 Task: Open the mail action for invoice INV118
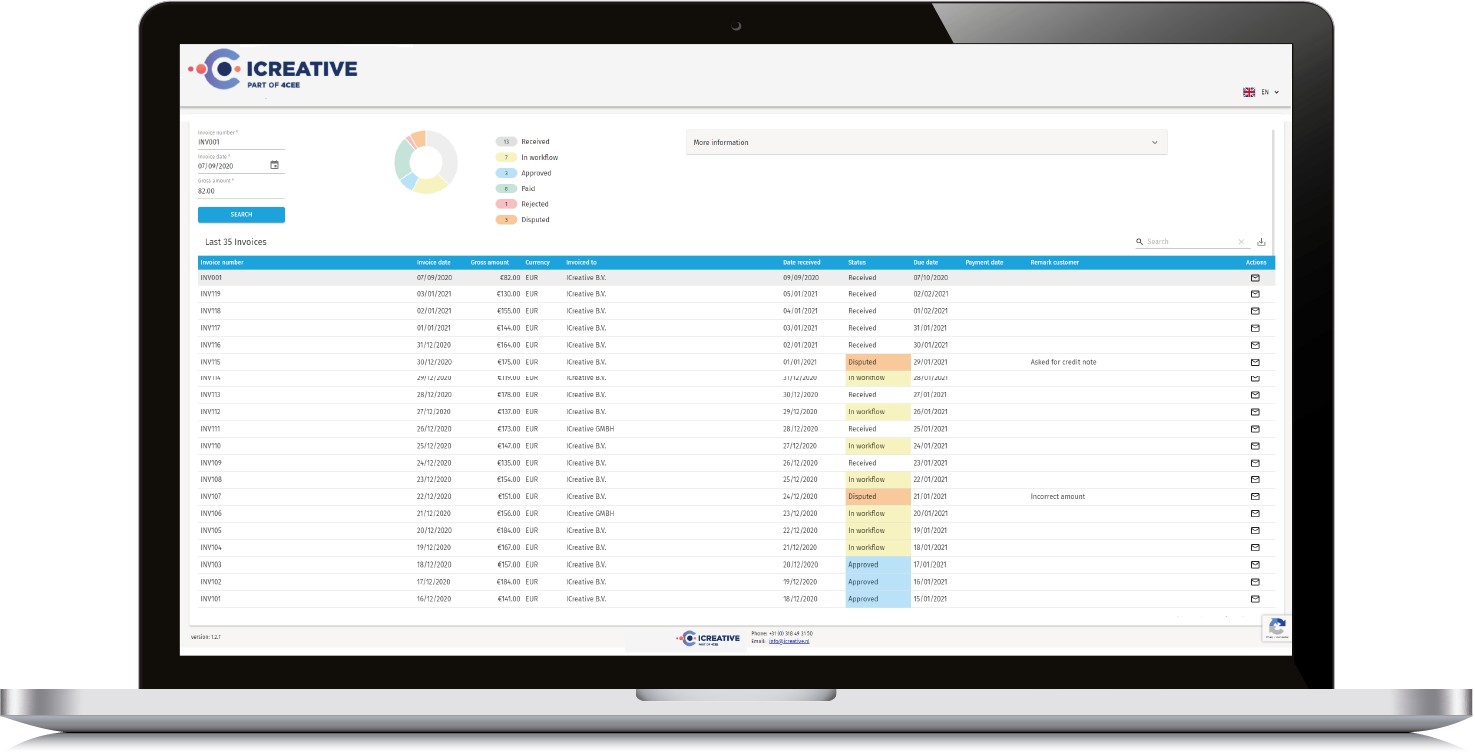[1255, 311]
